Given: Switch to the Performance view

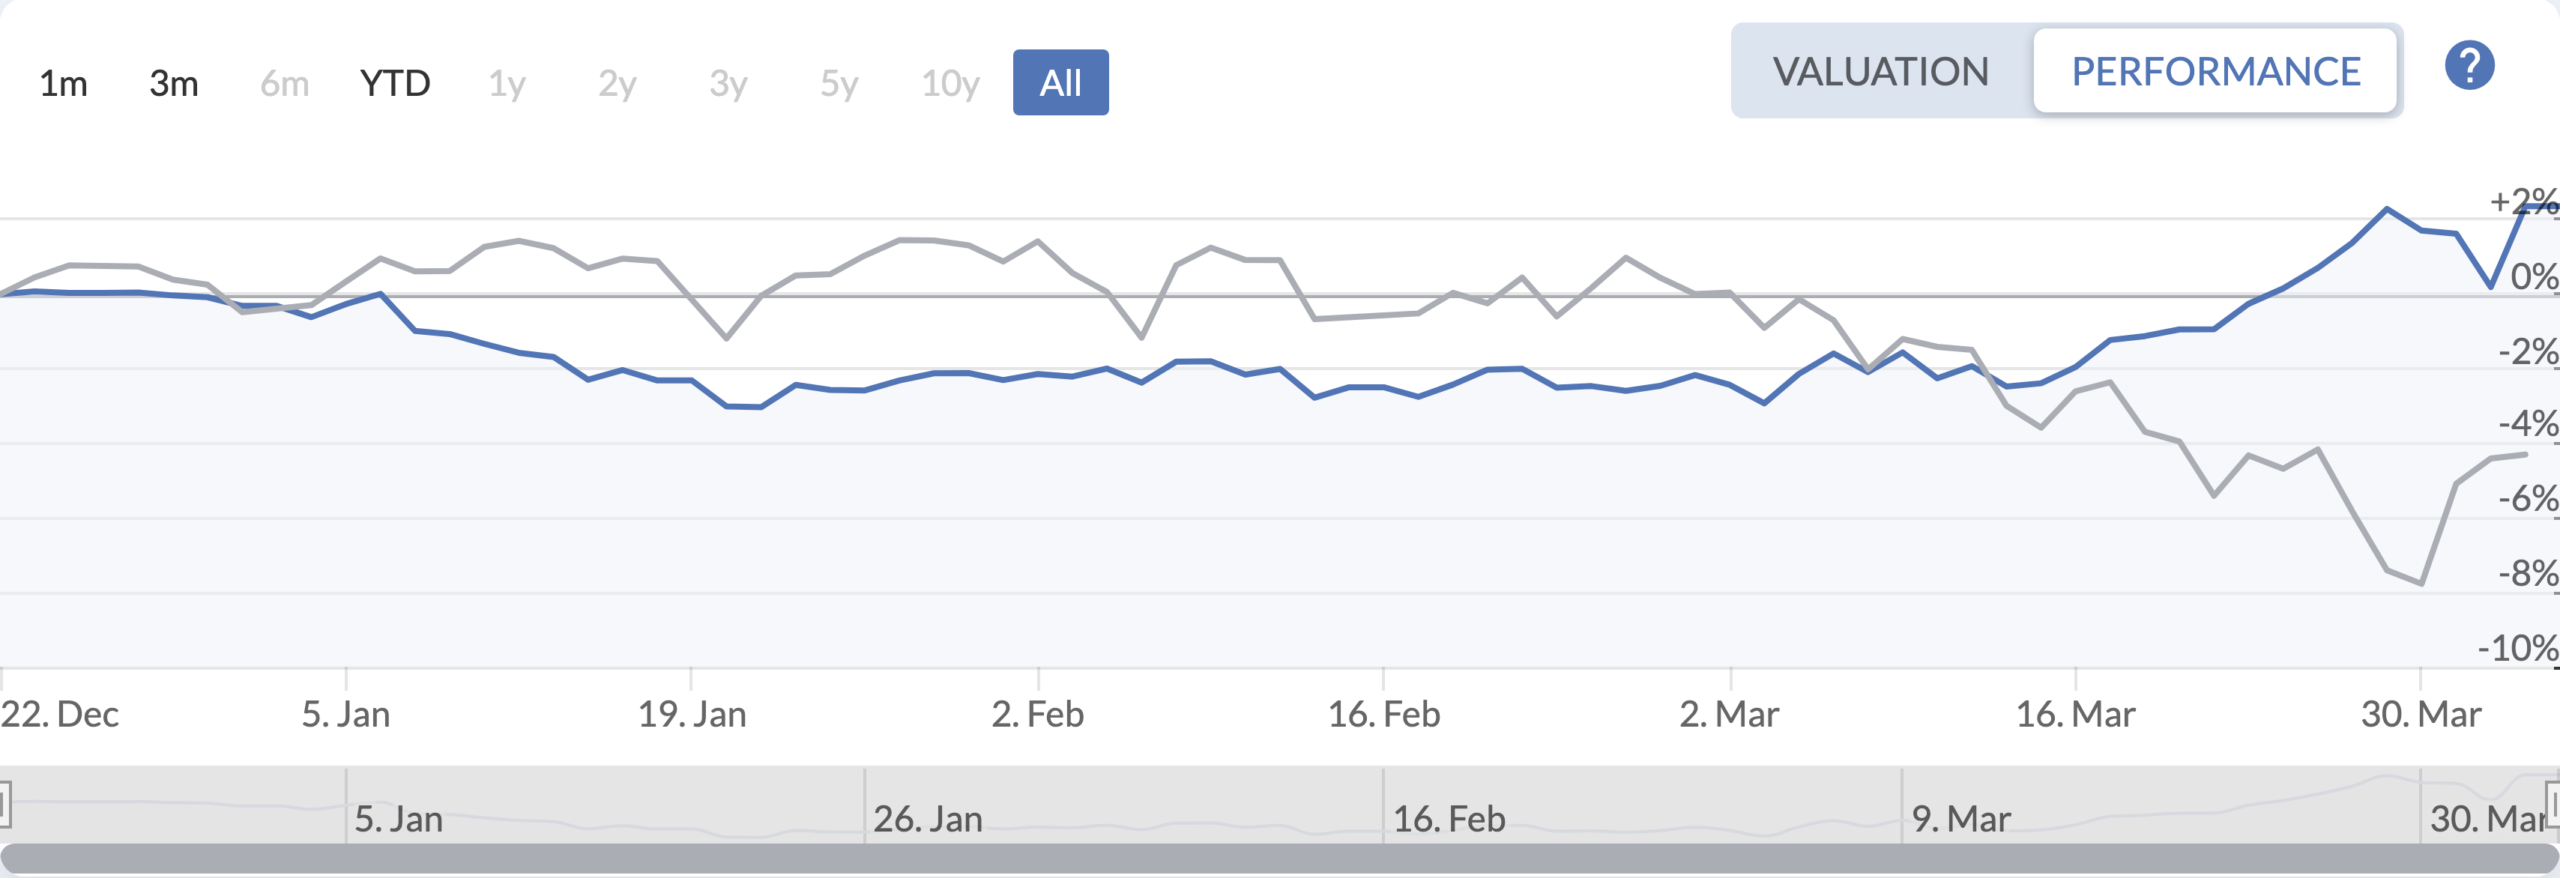Looking at the screenshot, I should point(2216,72).
